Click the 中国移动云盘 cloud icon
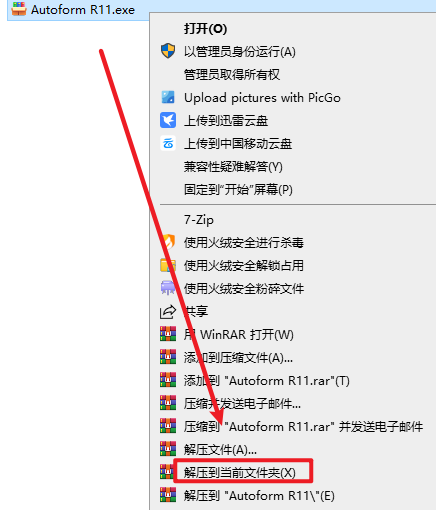This screenshot has height=510, width=436. pyautogui.click(x=168, y=143)
